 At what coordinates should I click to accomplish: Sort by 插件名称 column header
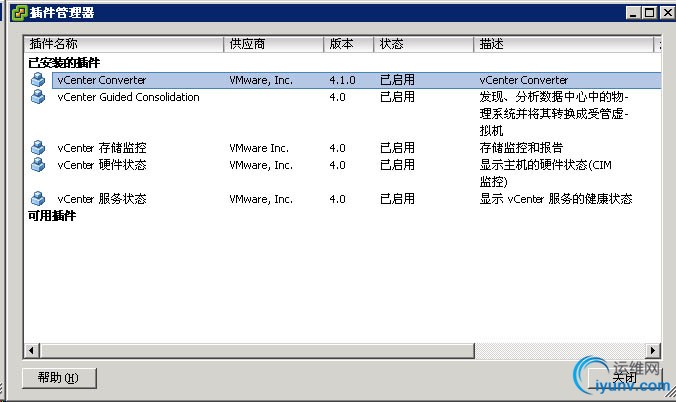point(124,44)
